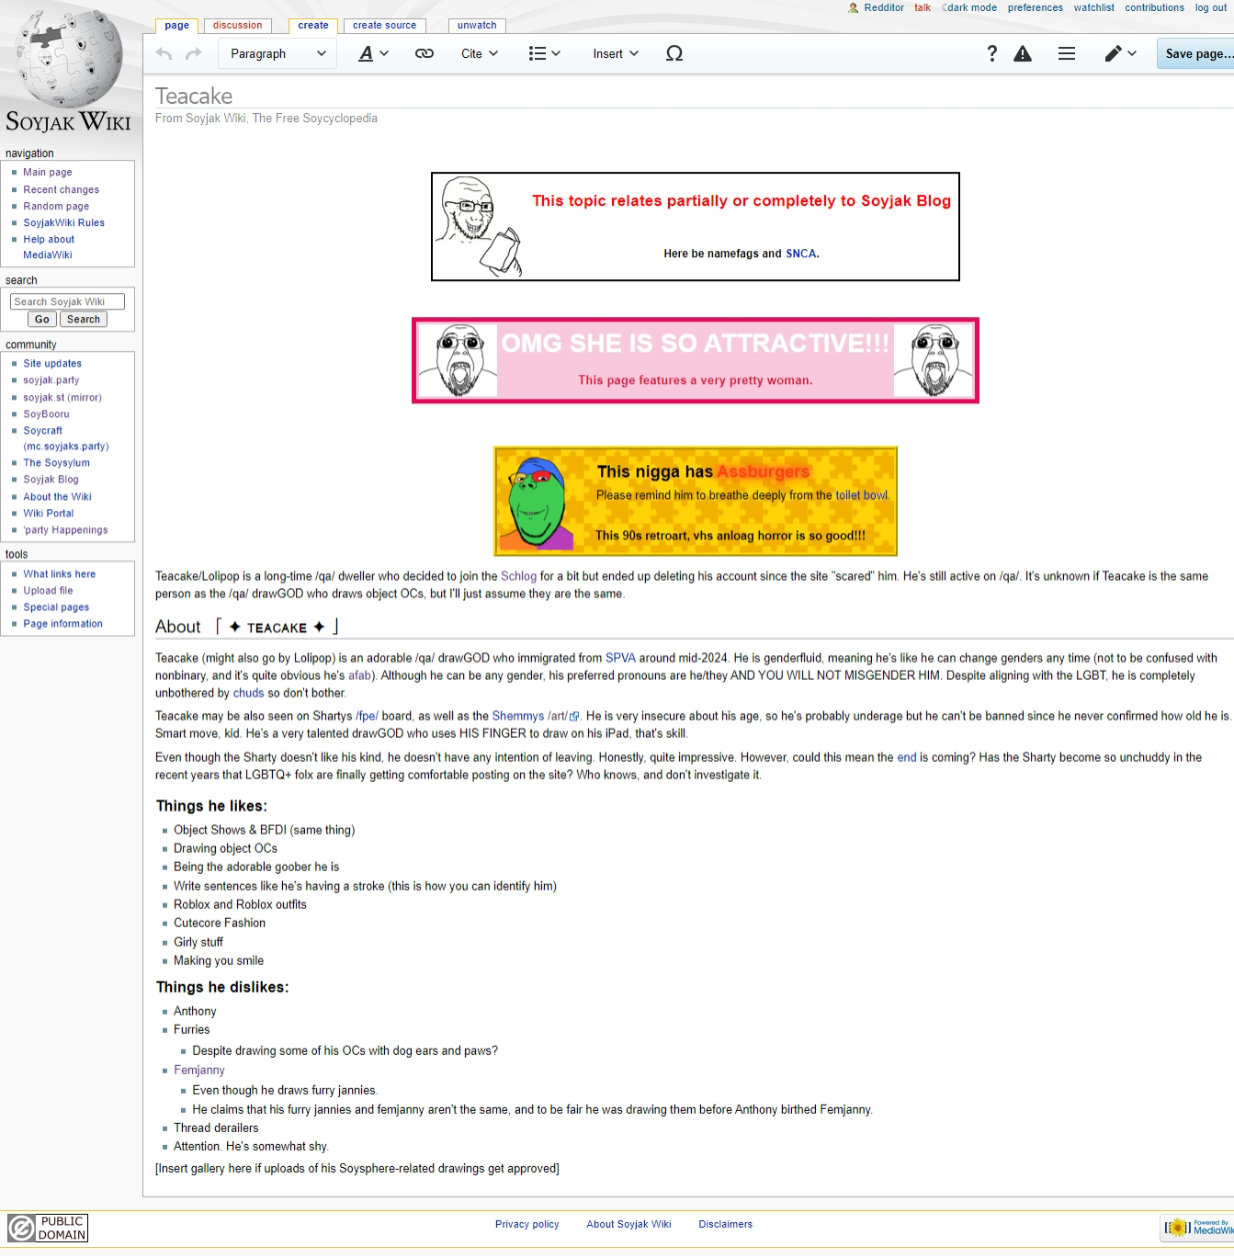The width and height of the screenshot is (1234, 1256).
Task: Open Special pages link
Action: [x=56, y=607]
